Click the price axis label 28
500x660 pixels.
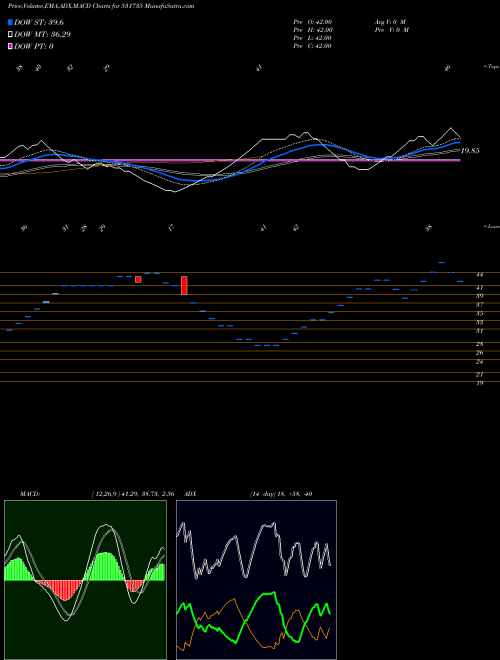tap(479, 344)
